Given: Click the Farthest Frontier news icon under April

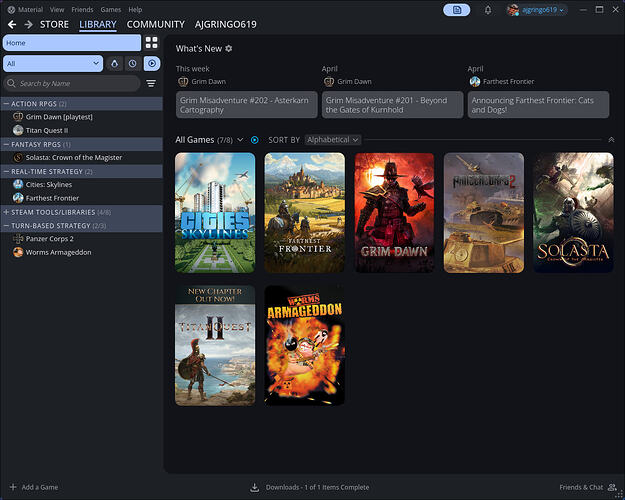Looking at the screenshot, I should (x=475, y=81).
